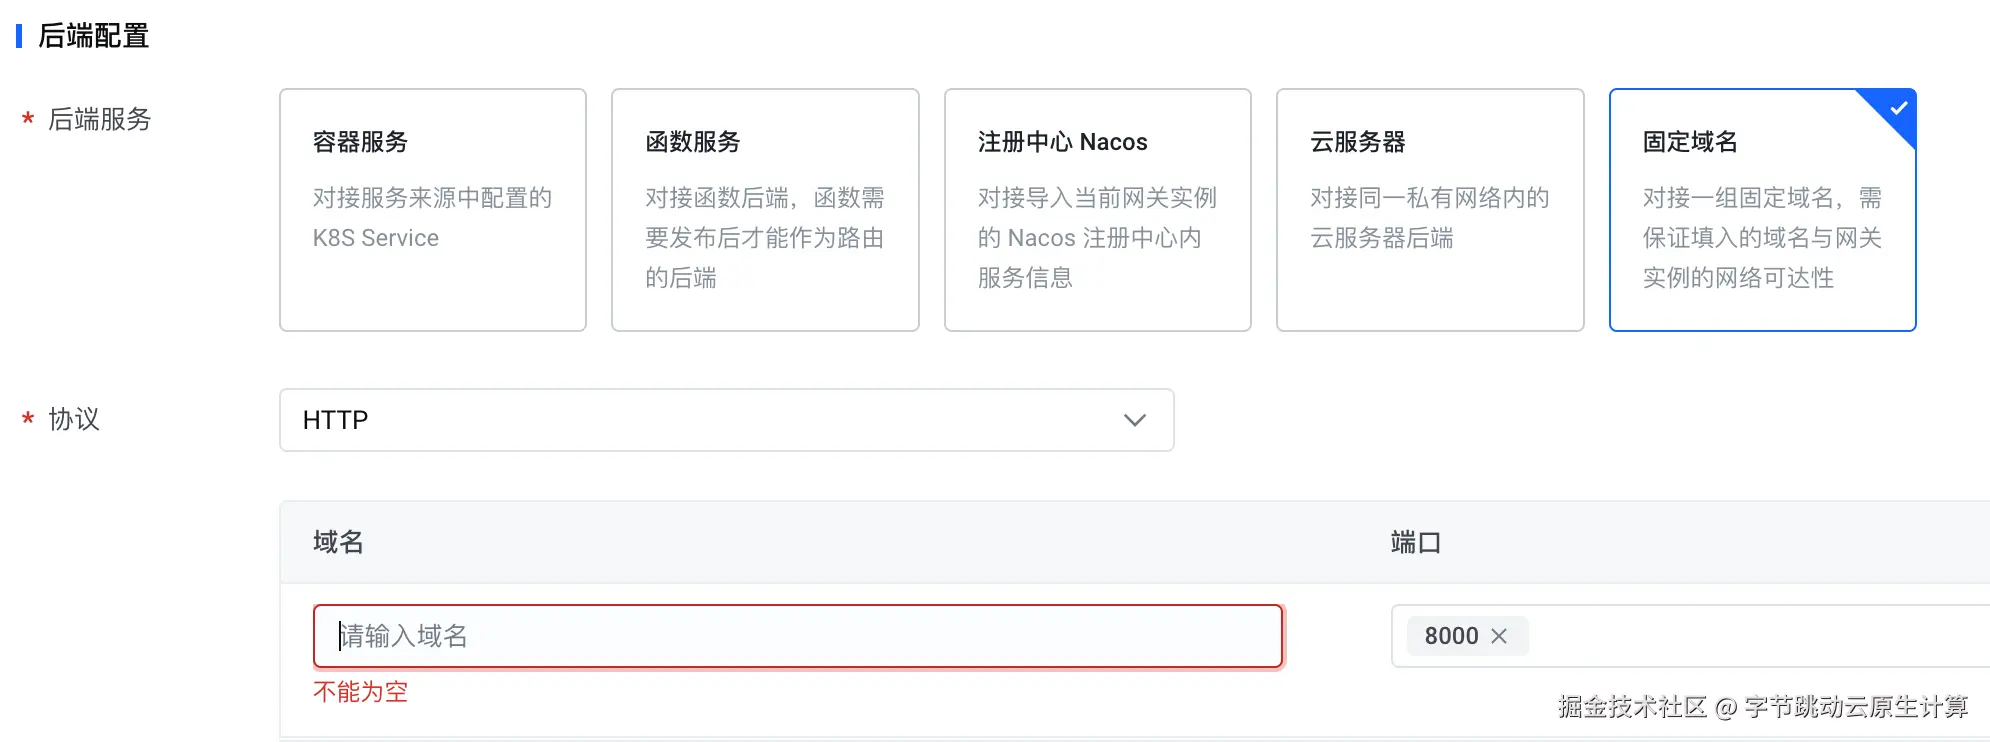
Task: Focus the 请输入域名 input field
Action: tap(797, 636)
